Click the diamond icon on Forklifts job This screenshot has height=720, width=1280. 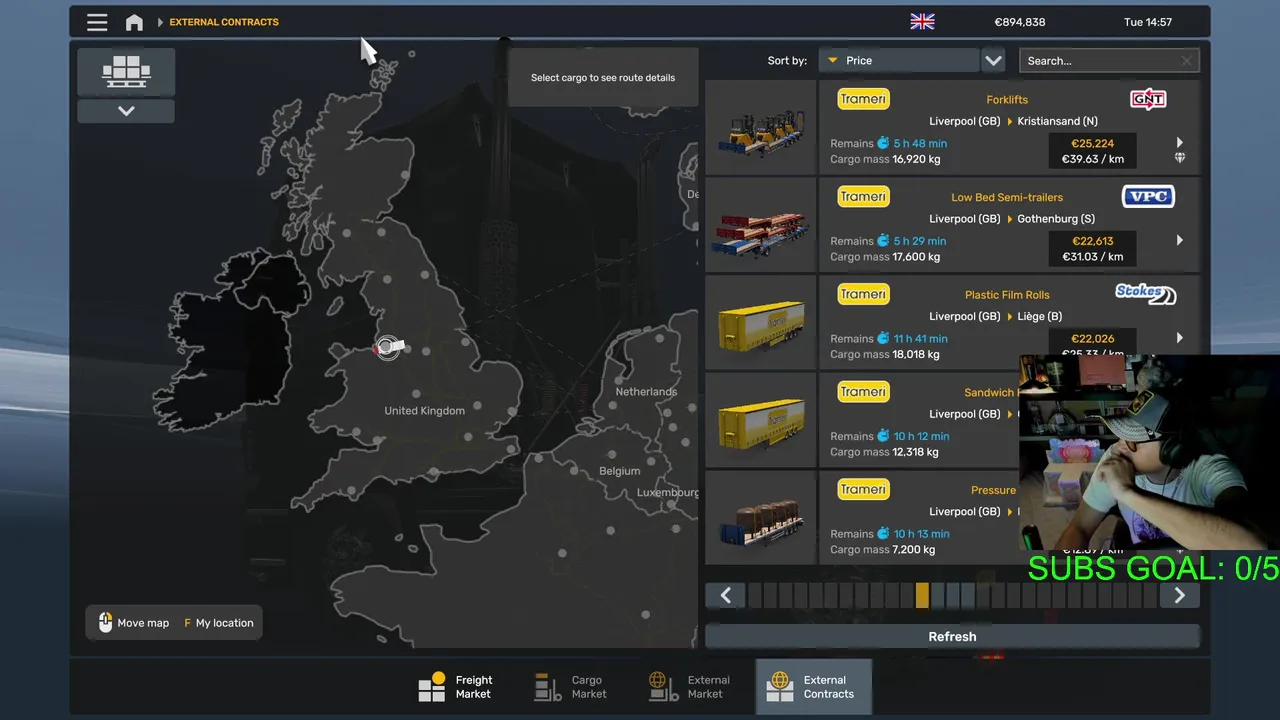tap(1180, 158)
